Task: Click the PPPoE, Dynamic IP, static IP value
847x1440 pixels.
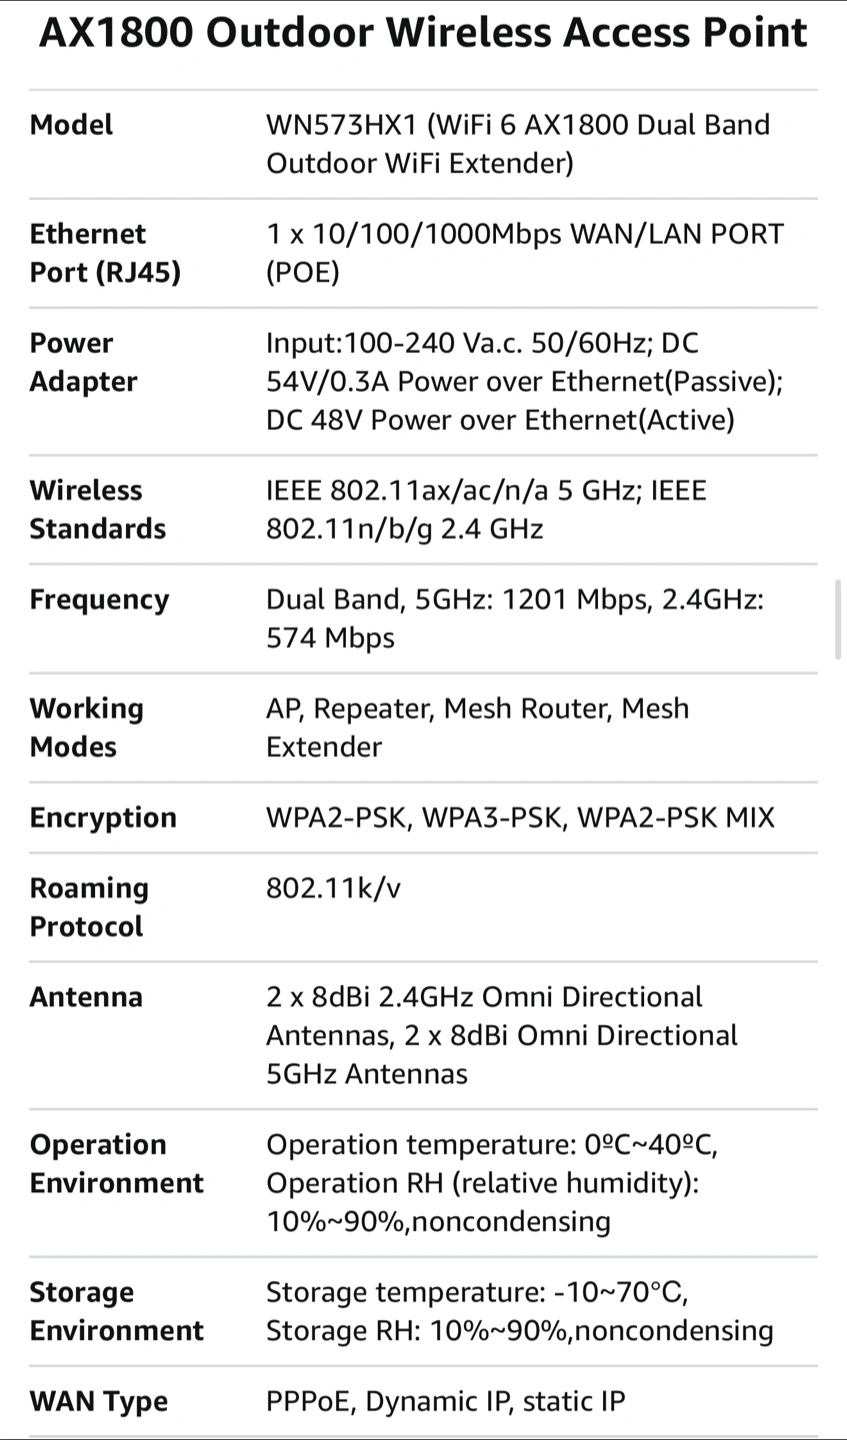Action: click(x=446, y=1402)
